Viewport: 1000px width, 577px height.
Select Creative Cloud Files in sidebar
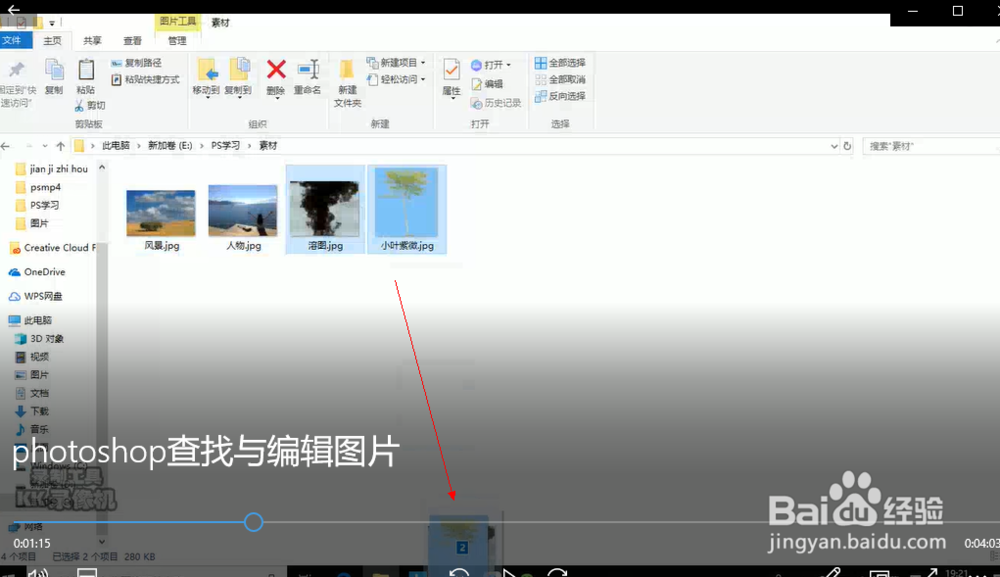pos(53,248)
